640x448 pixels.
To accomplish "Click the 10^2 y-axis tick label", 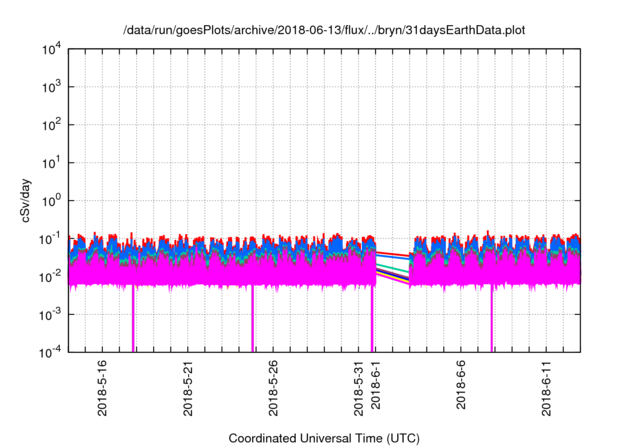I will tap(51, 125).
